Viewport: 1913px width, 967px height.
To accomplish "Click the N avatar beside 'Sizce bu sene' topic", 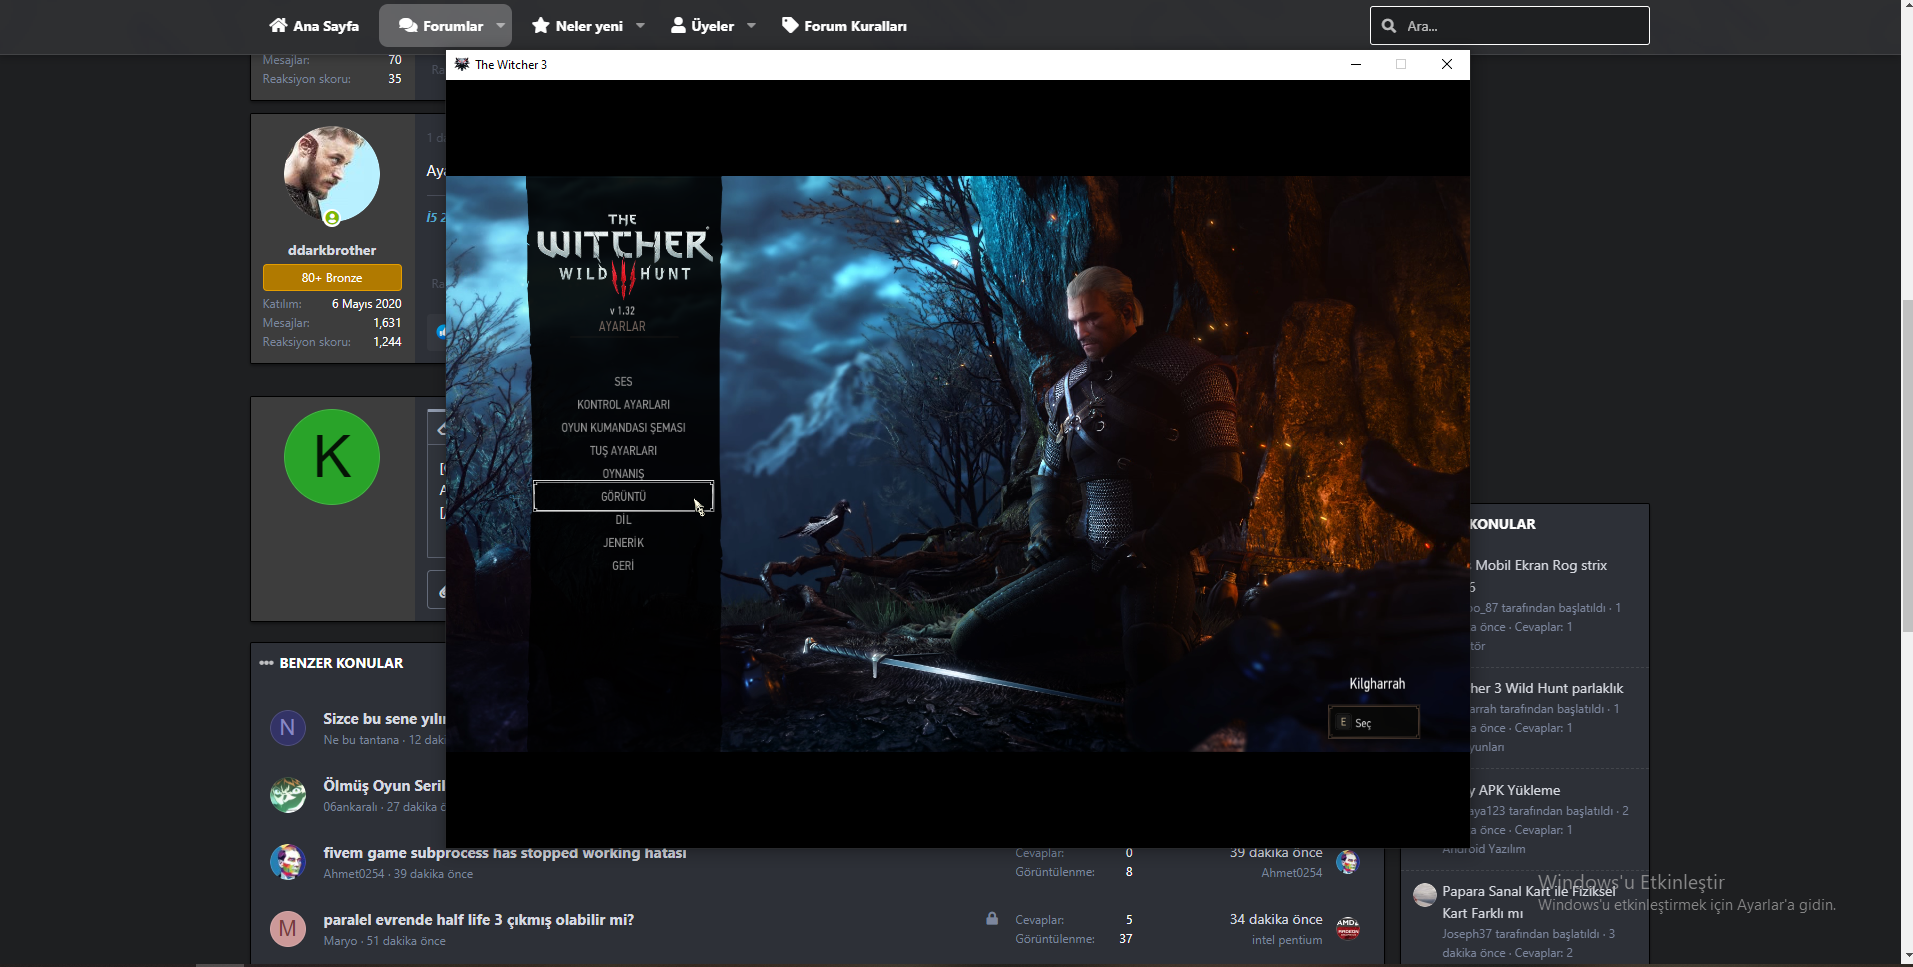I will [x=288, y=728].
